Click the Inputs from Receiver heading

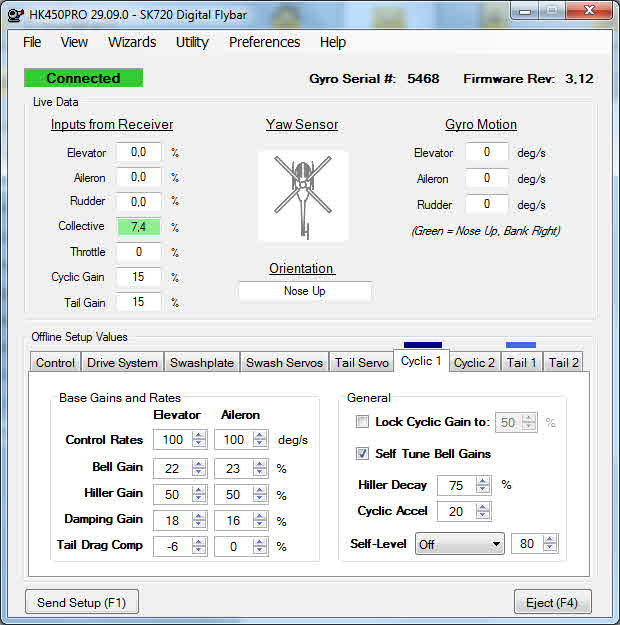click(112, 124)
